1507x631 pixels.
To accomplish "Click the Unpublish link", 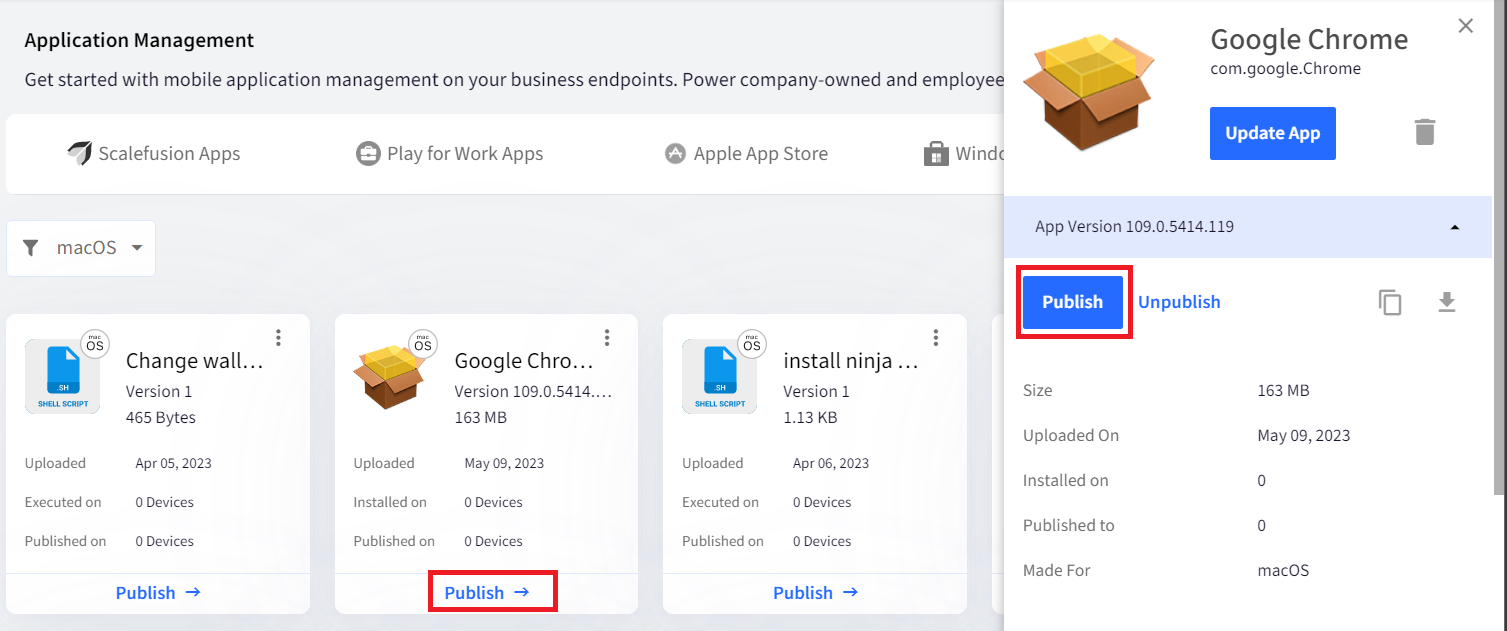I will [x=1179, y=302].
